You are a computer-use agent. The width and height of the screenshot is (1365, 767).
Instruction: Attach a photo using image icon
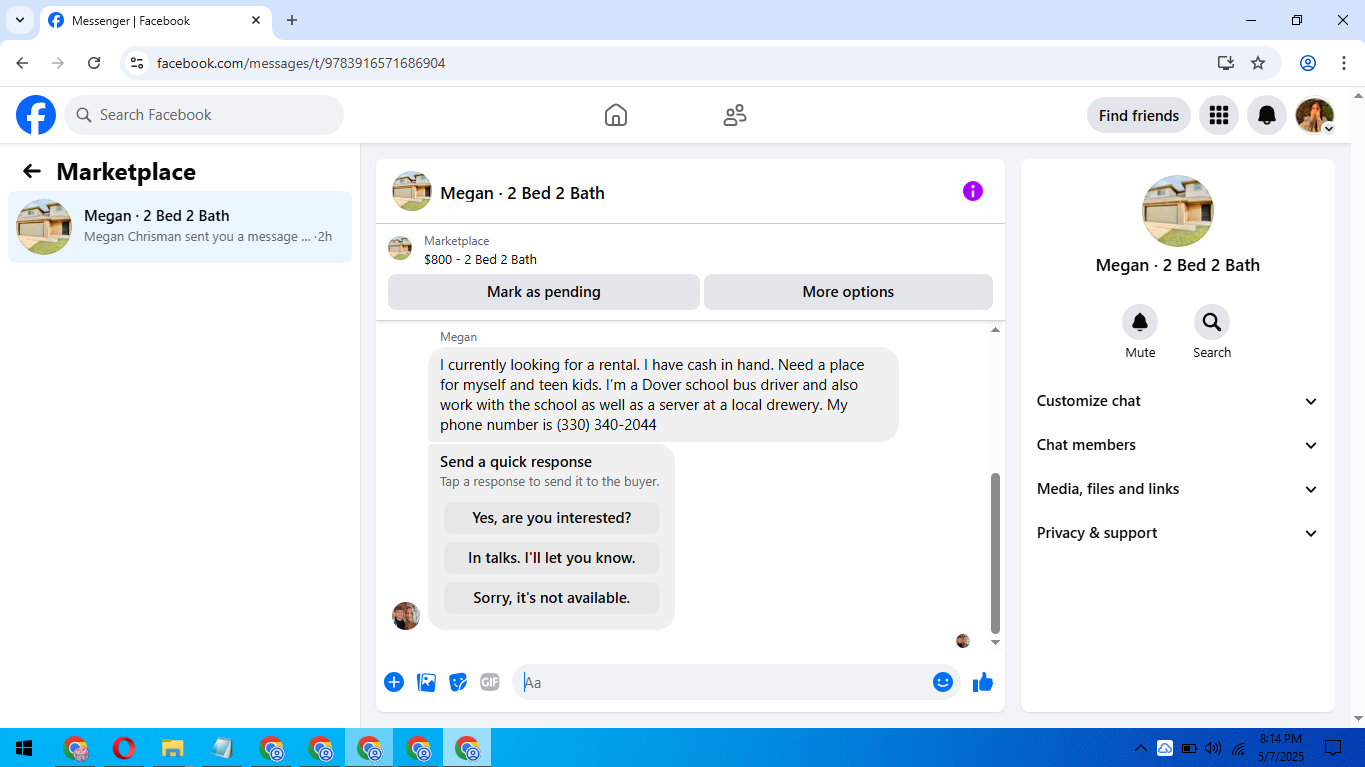(x=426, y=682)
